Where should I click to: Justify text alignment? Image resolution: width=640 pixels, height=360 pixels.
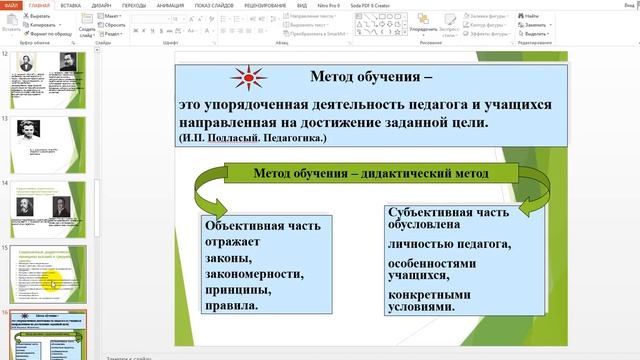point(249,31)
